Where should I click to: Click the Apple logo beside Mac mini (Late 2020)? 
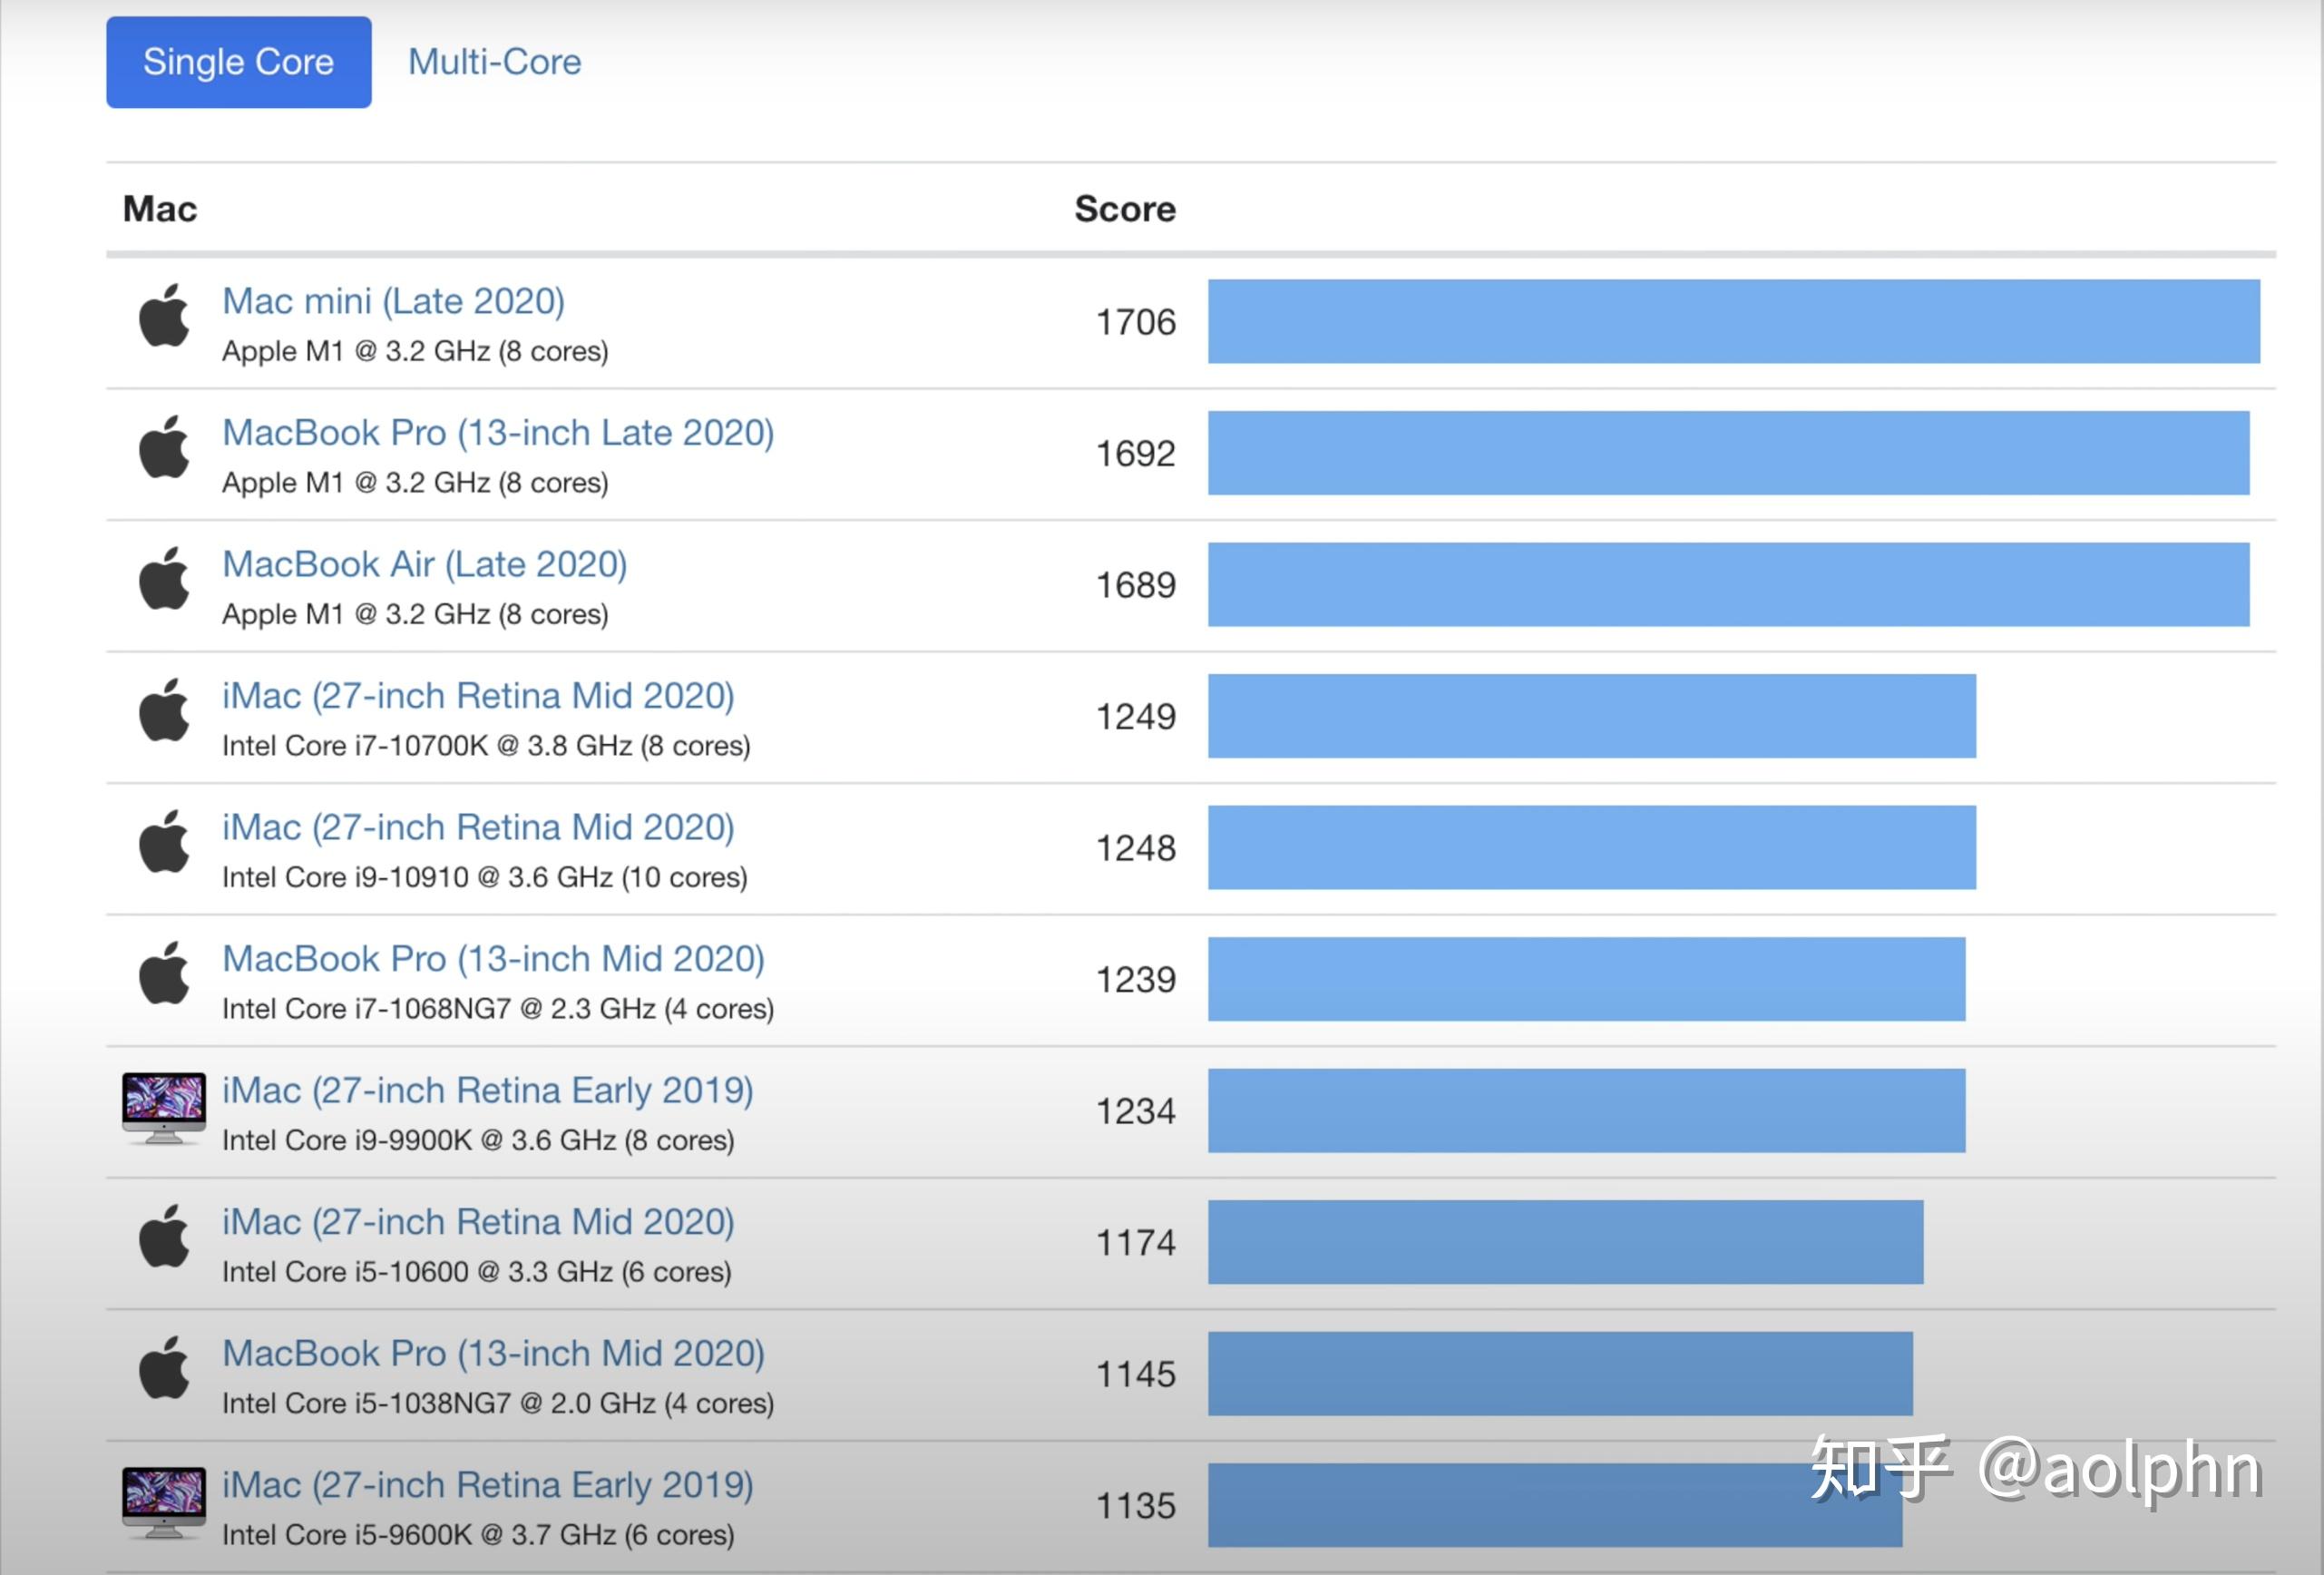pos(164,315)
